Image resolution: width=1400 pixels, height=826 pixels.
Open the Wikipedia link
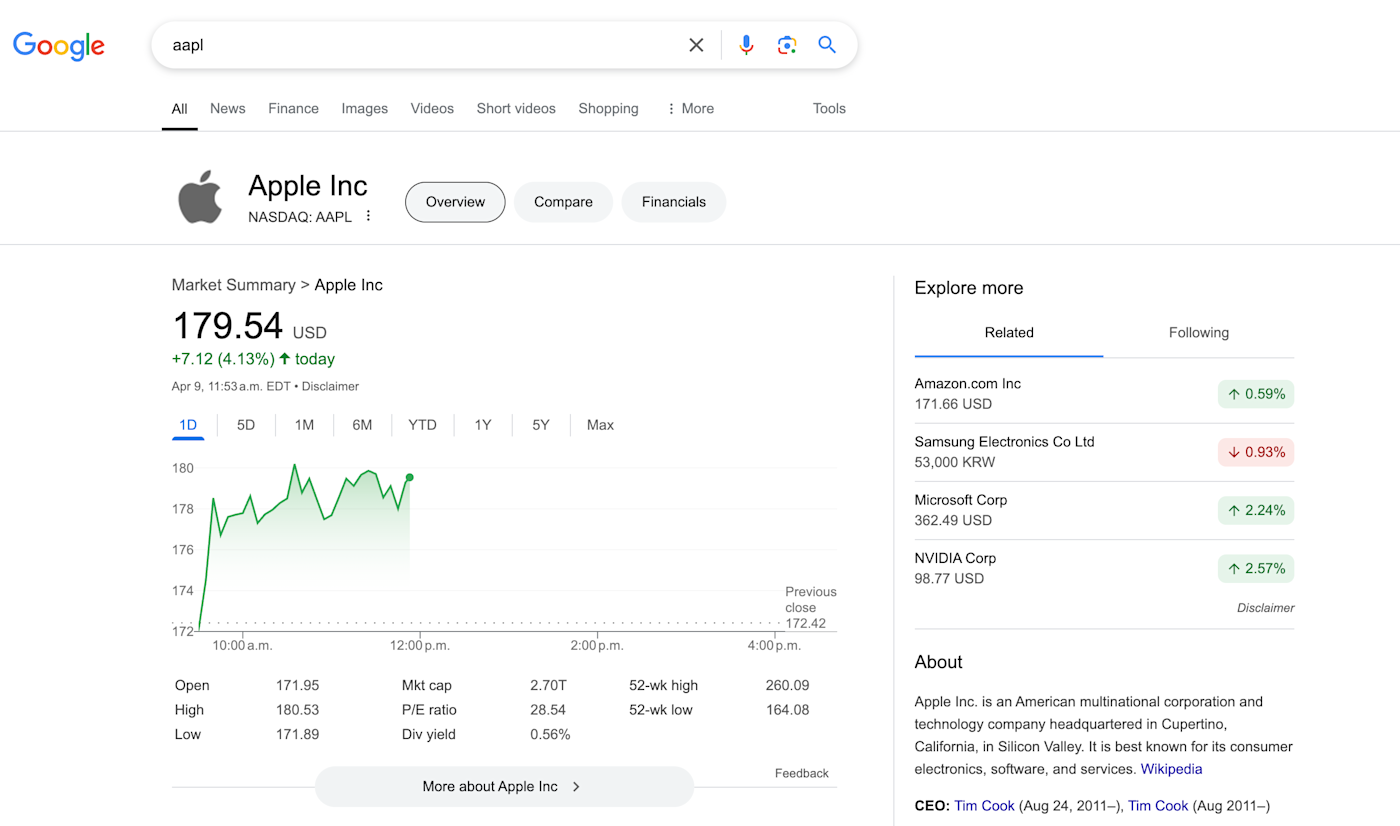(1171, 769)
